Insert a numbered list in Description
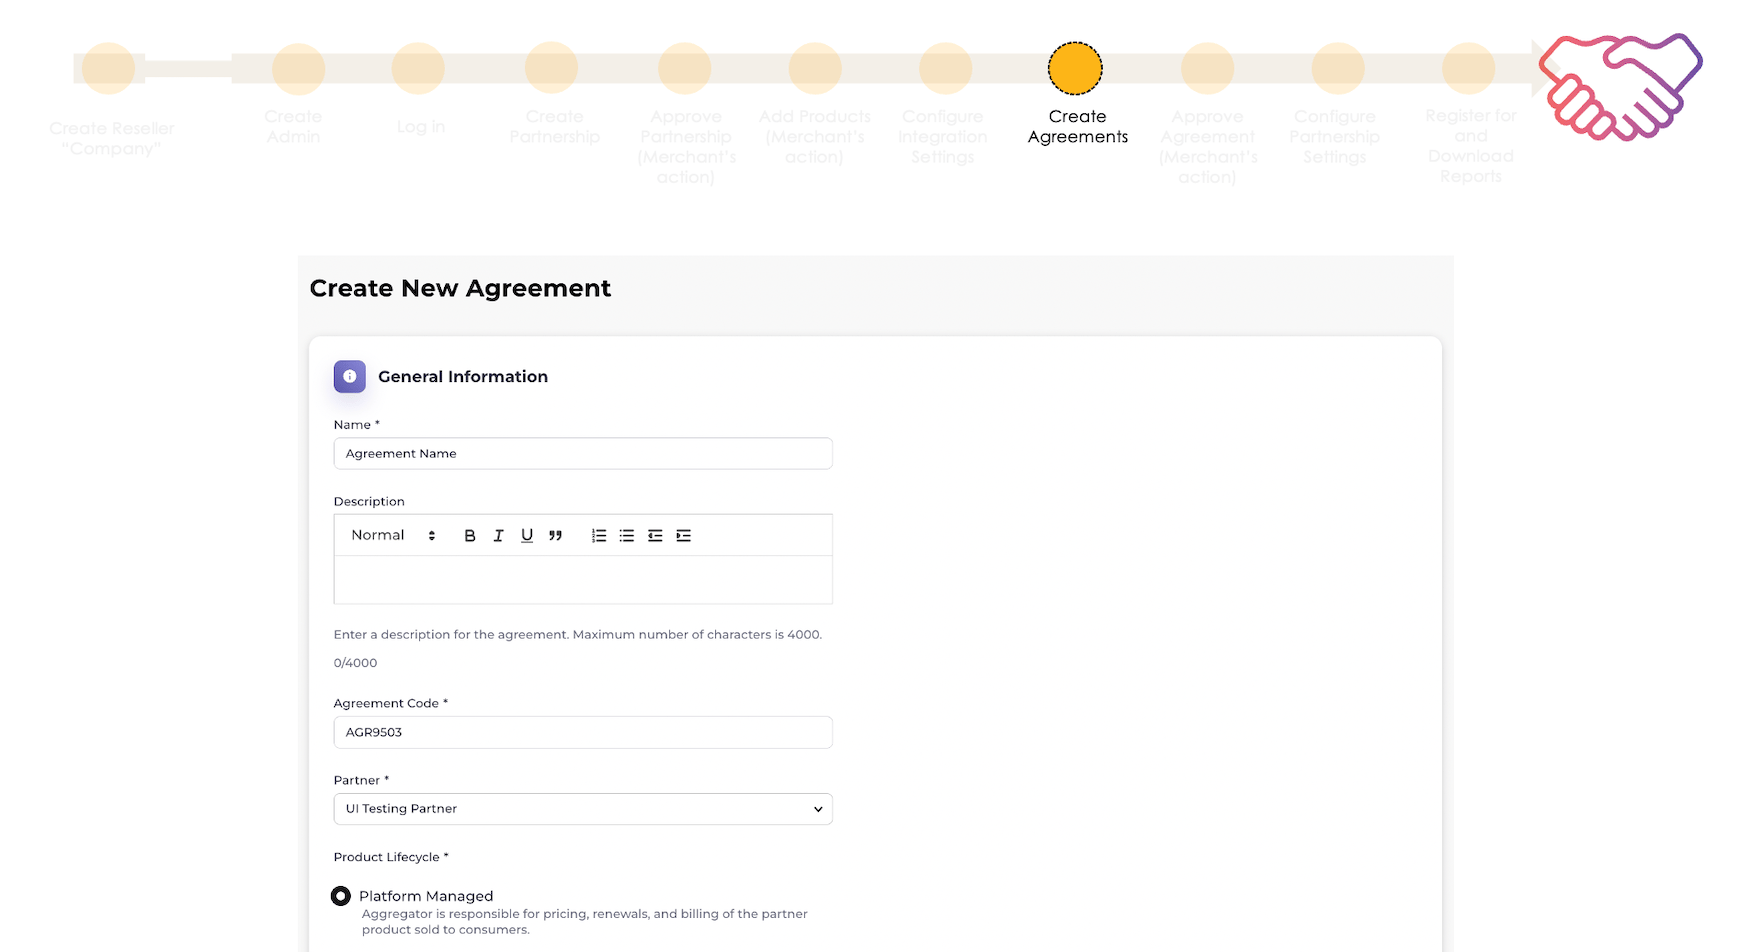Screen dimensions: 1750x952 pyautogui.click(x=599, y=536)
